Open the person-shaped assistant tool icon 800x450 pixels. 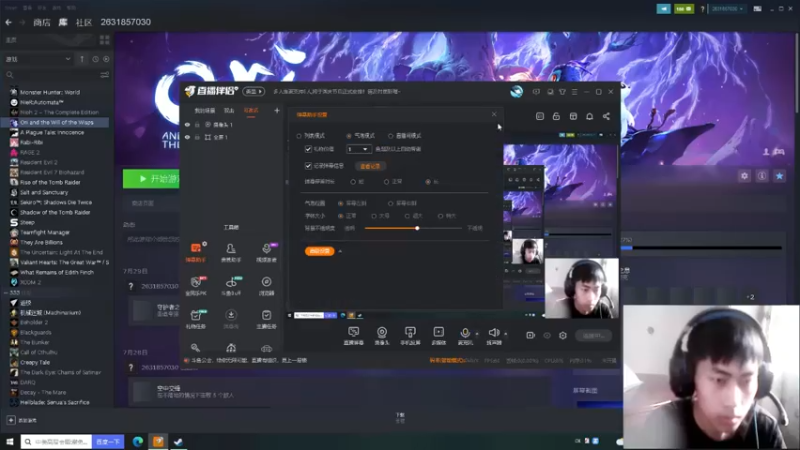point(231,252)
